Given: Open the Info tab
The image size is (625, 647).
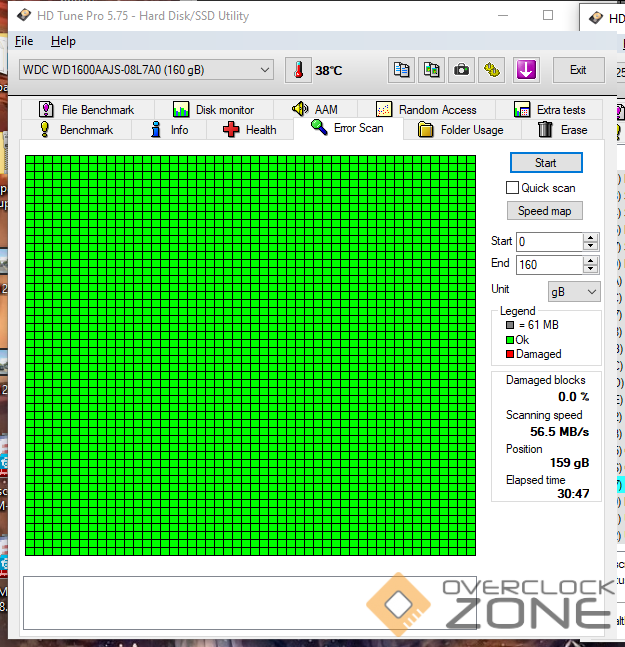Looking at the screenshot, I should click(x=169, y=130).
